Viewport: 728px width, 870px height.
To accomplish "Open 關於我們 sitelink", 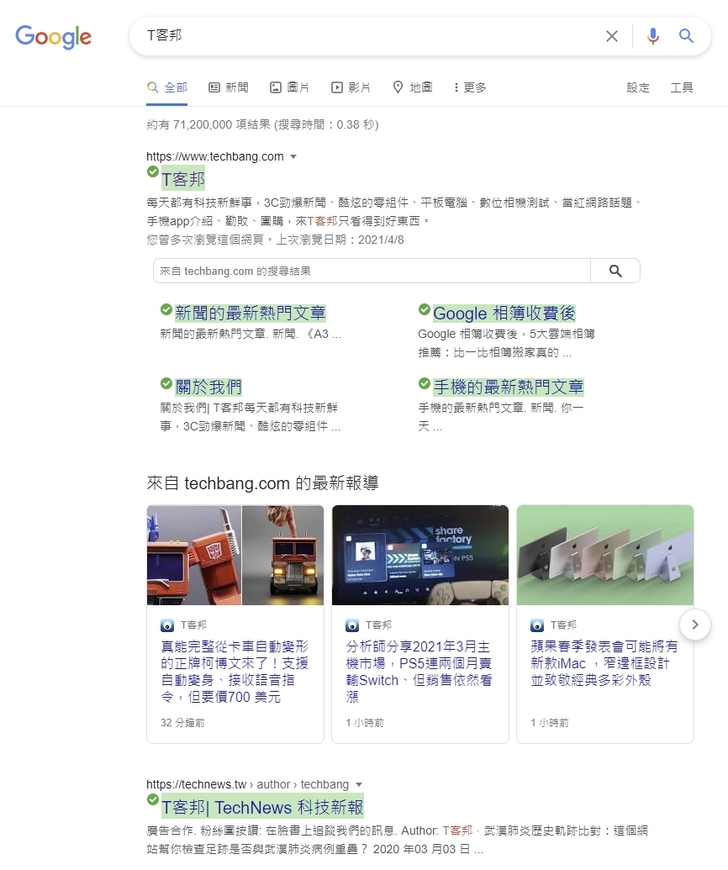I will (x=208, y=387).
